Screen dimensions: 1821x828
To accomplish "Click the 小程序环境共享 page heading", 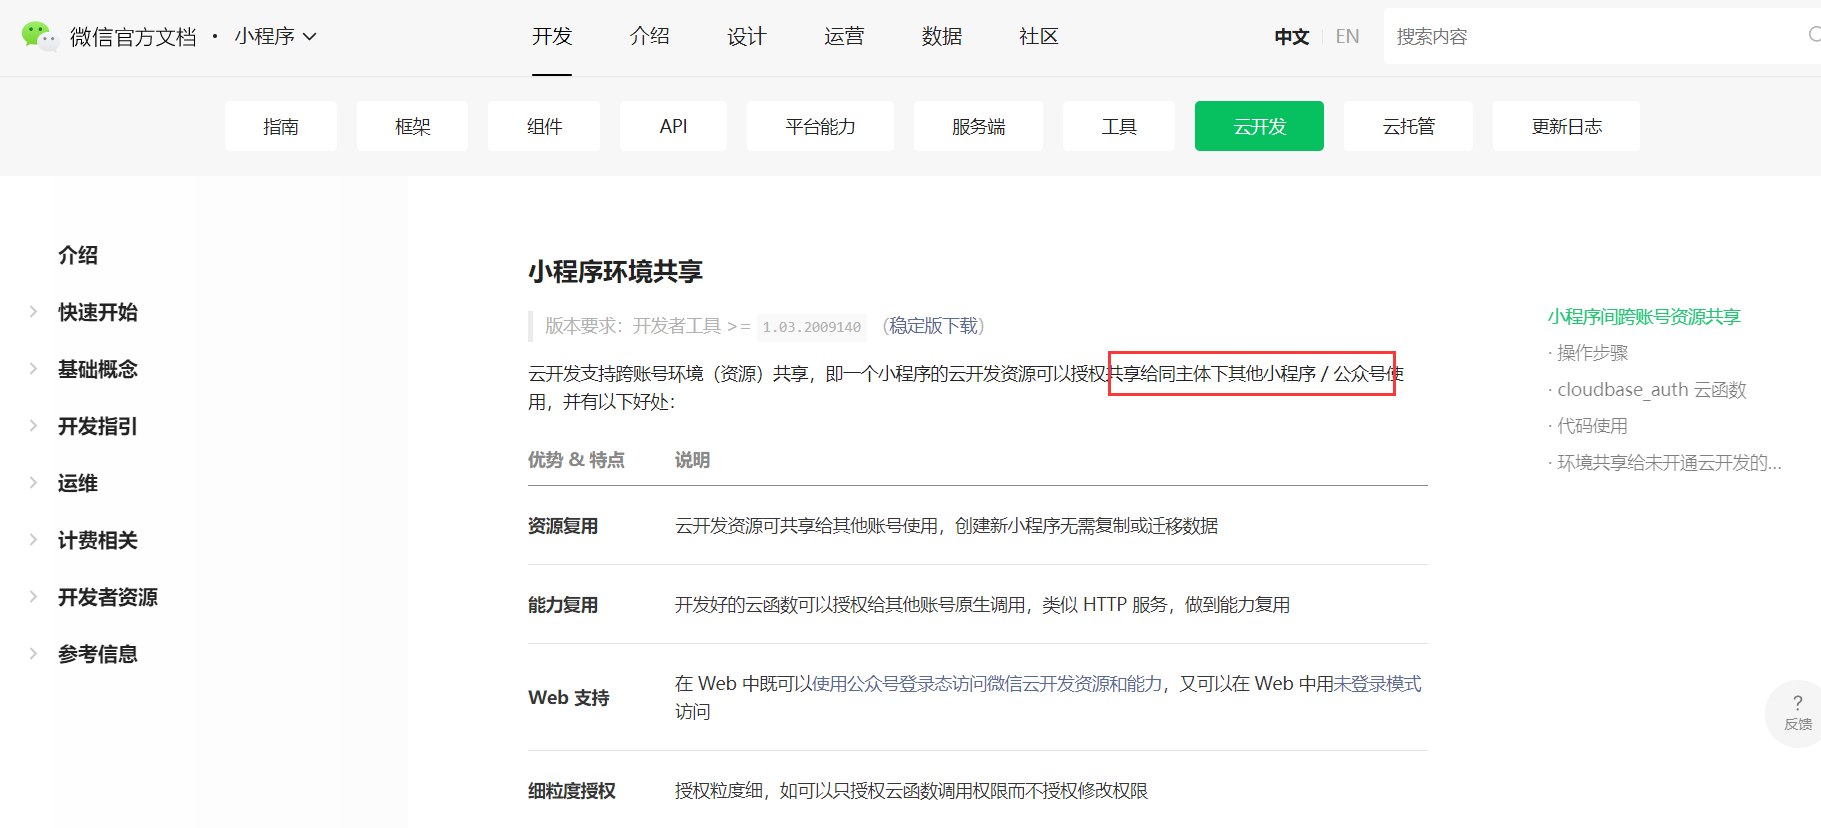I will (615, 272).
